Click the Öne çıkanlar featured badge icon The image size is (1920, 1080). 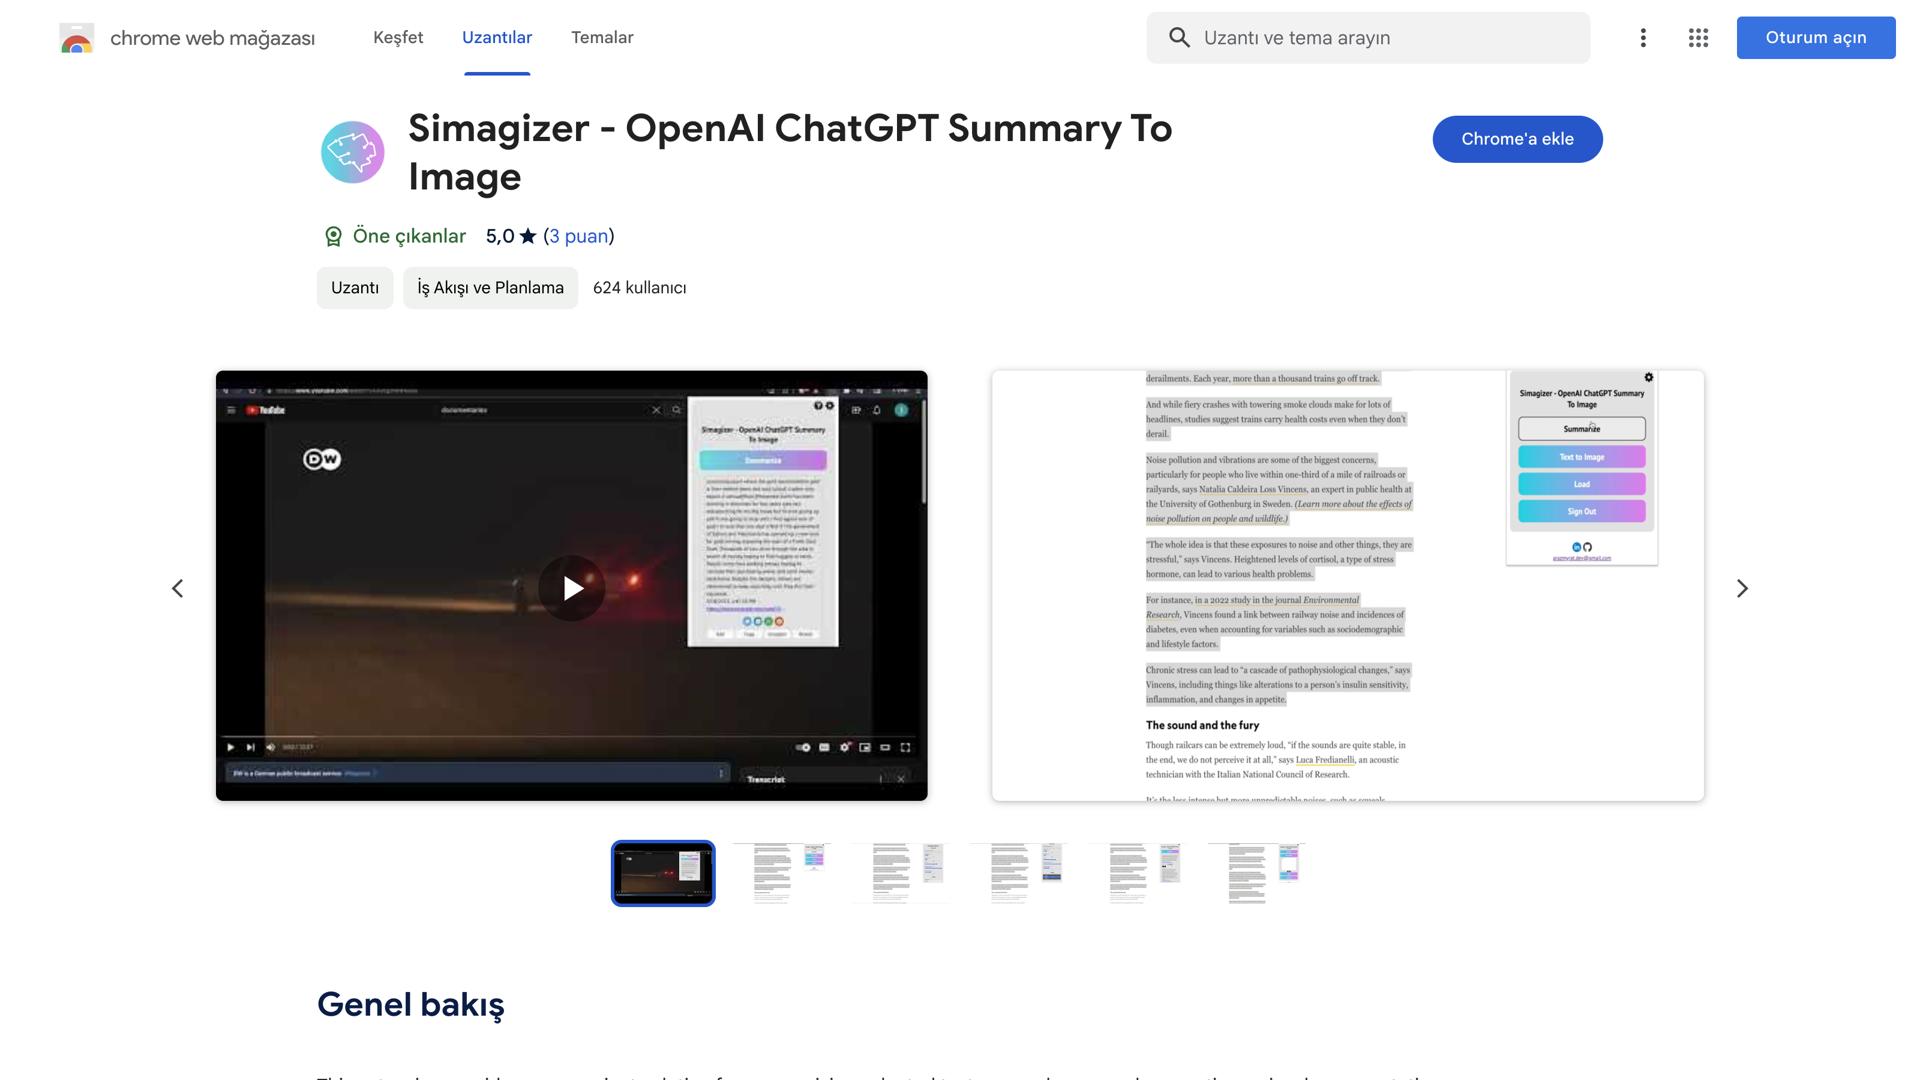[333, 237]
